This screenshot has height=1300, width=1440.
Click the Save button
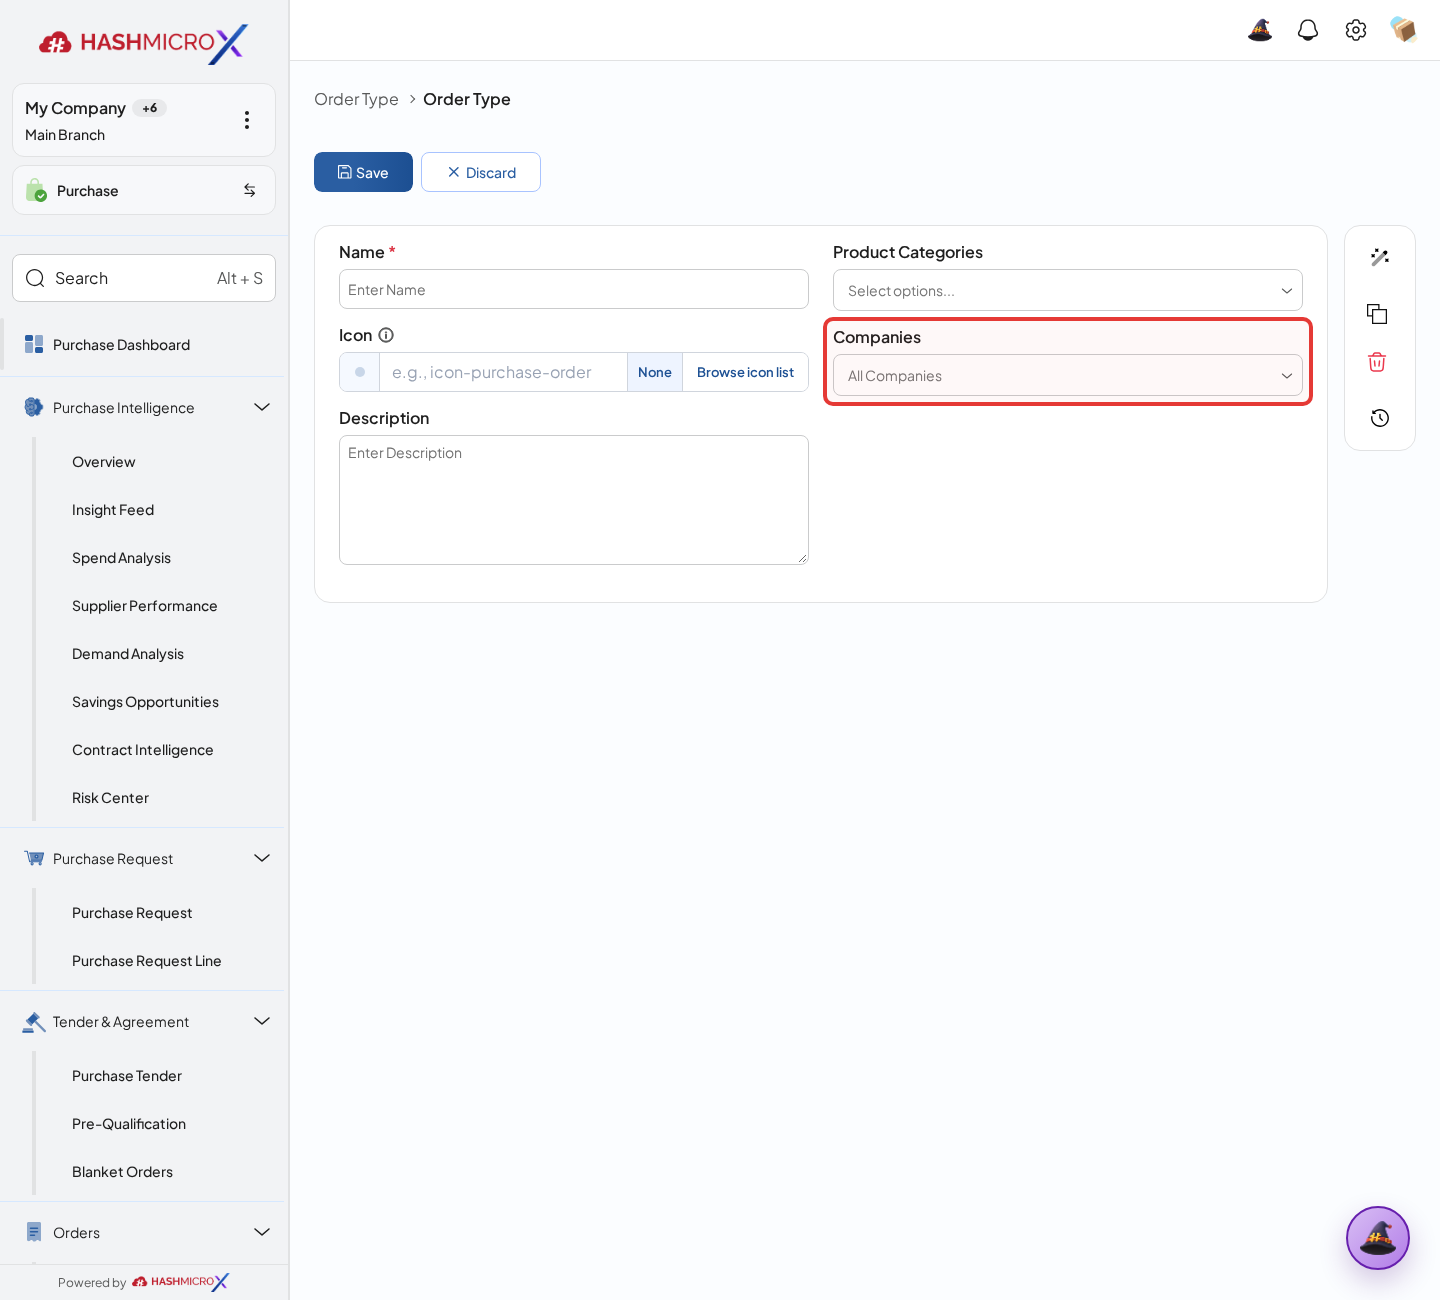[363, 172]
